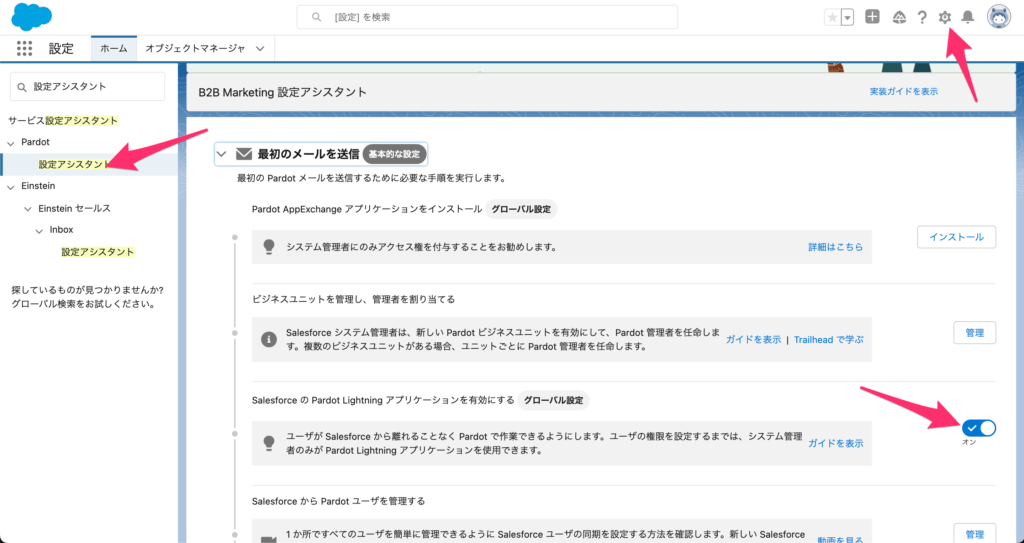Open ガイドを表示 link for Pardot Lightning
Screen dimensions: 1024x543
(x=836, y=443)
